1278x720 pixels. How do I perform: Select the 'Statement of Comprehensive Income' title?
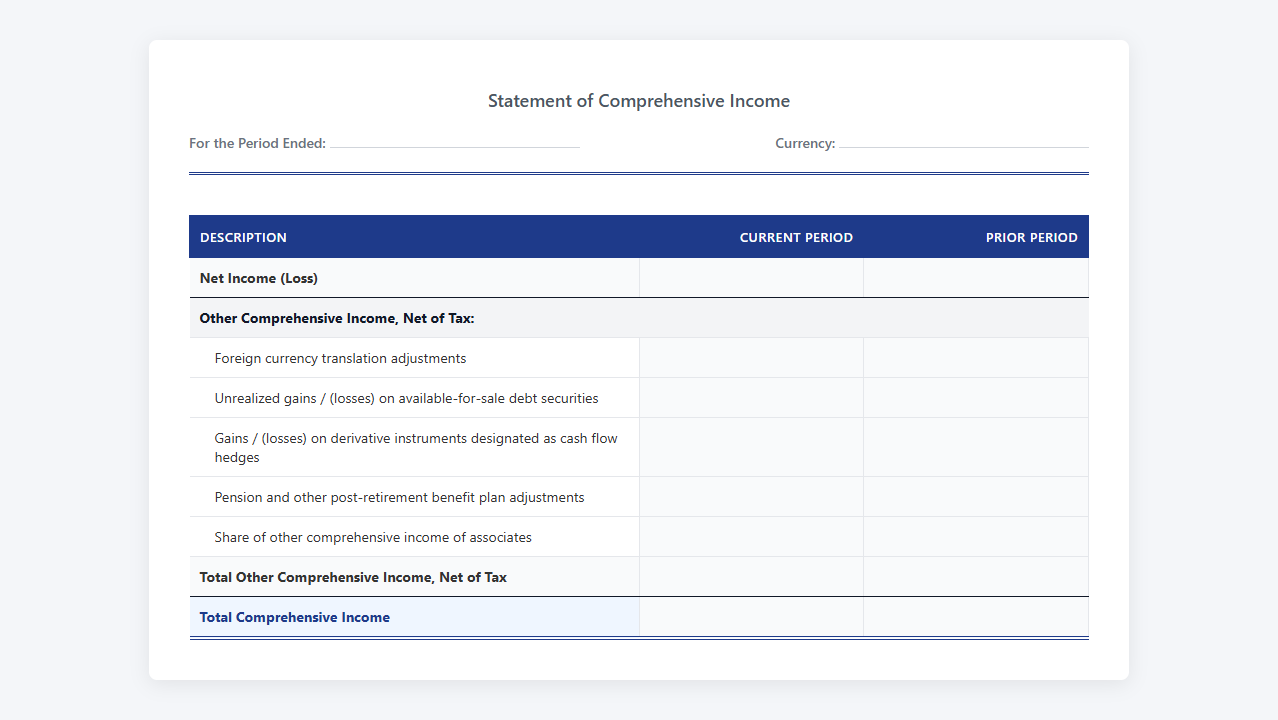[x=639, y=101]
